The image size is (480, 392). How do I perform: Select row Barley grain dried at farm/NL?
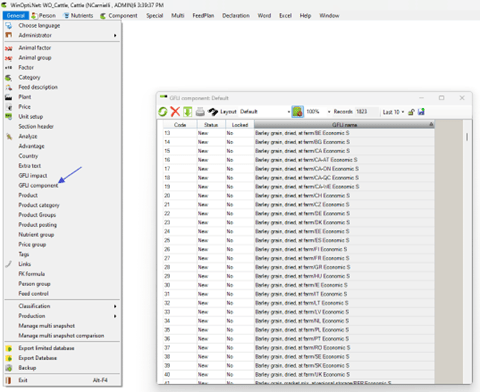pos(299,321)
